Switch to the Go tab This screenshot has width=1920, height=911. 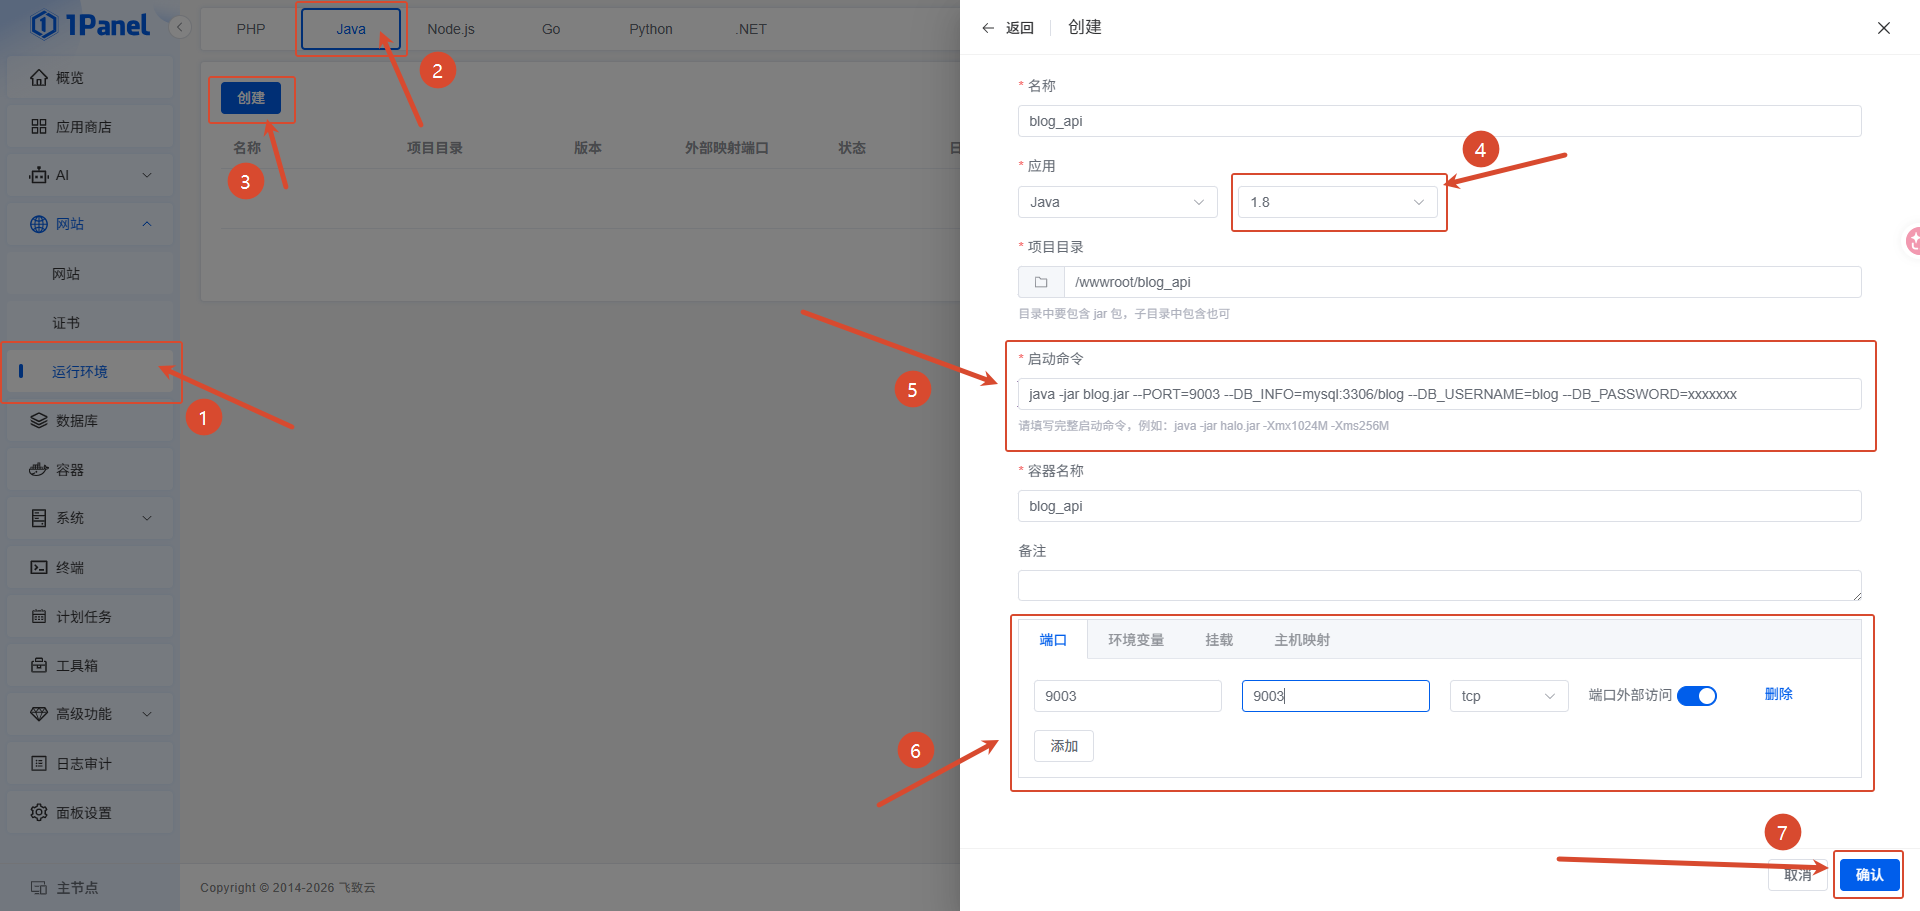point(551,29)
